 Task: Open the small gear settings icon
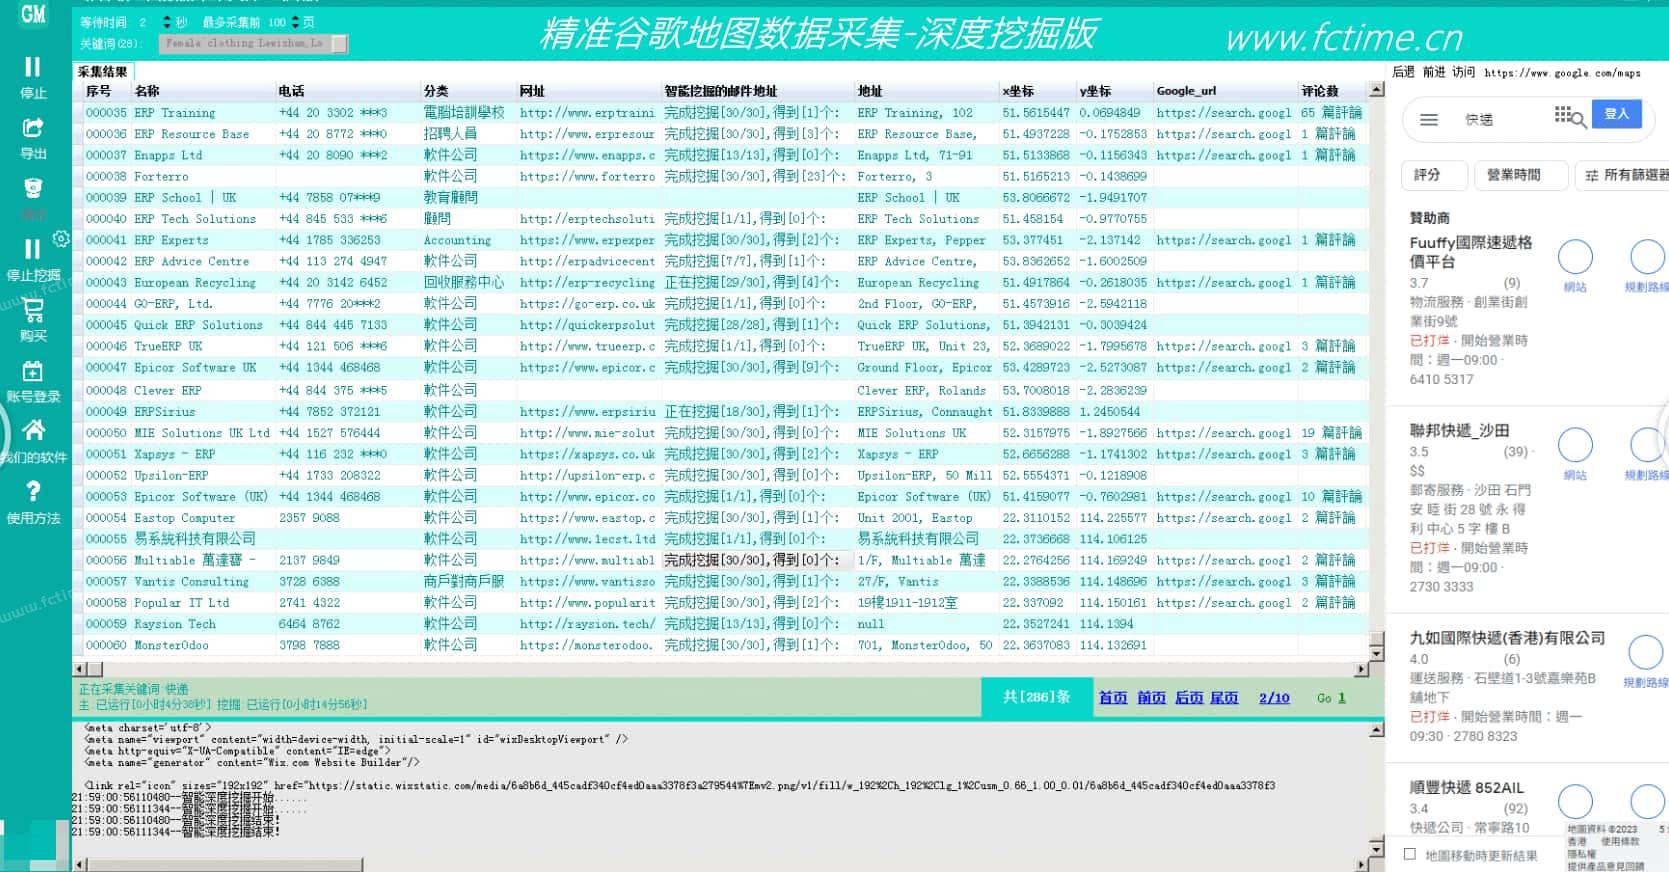(61, 239)
